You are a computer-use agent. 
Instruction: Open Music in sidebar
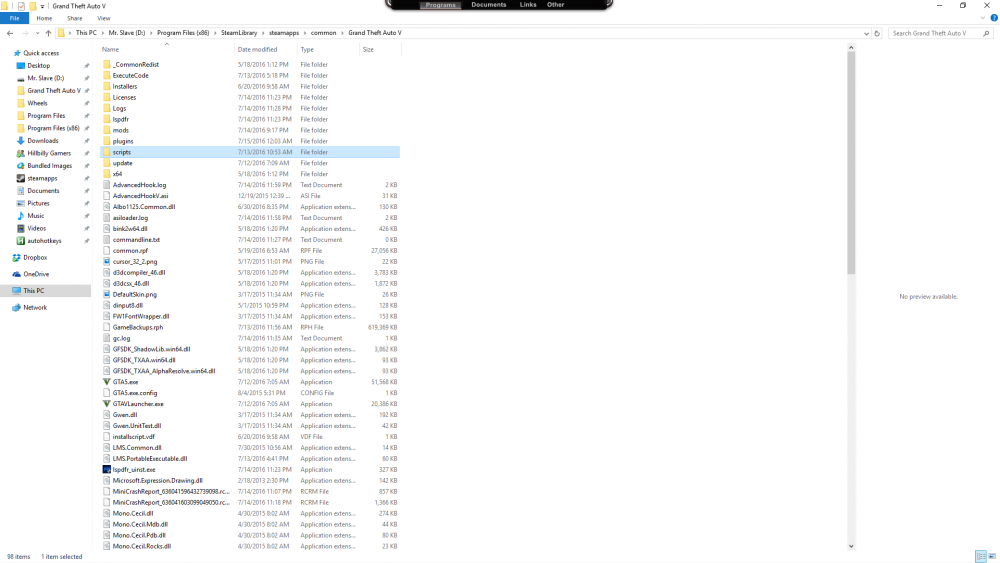pos(36,216)
